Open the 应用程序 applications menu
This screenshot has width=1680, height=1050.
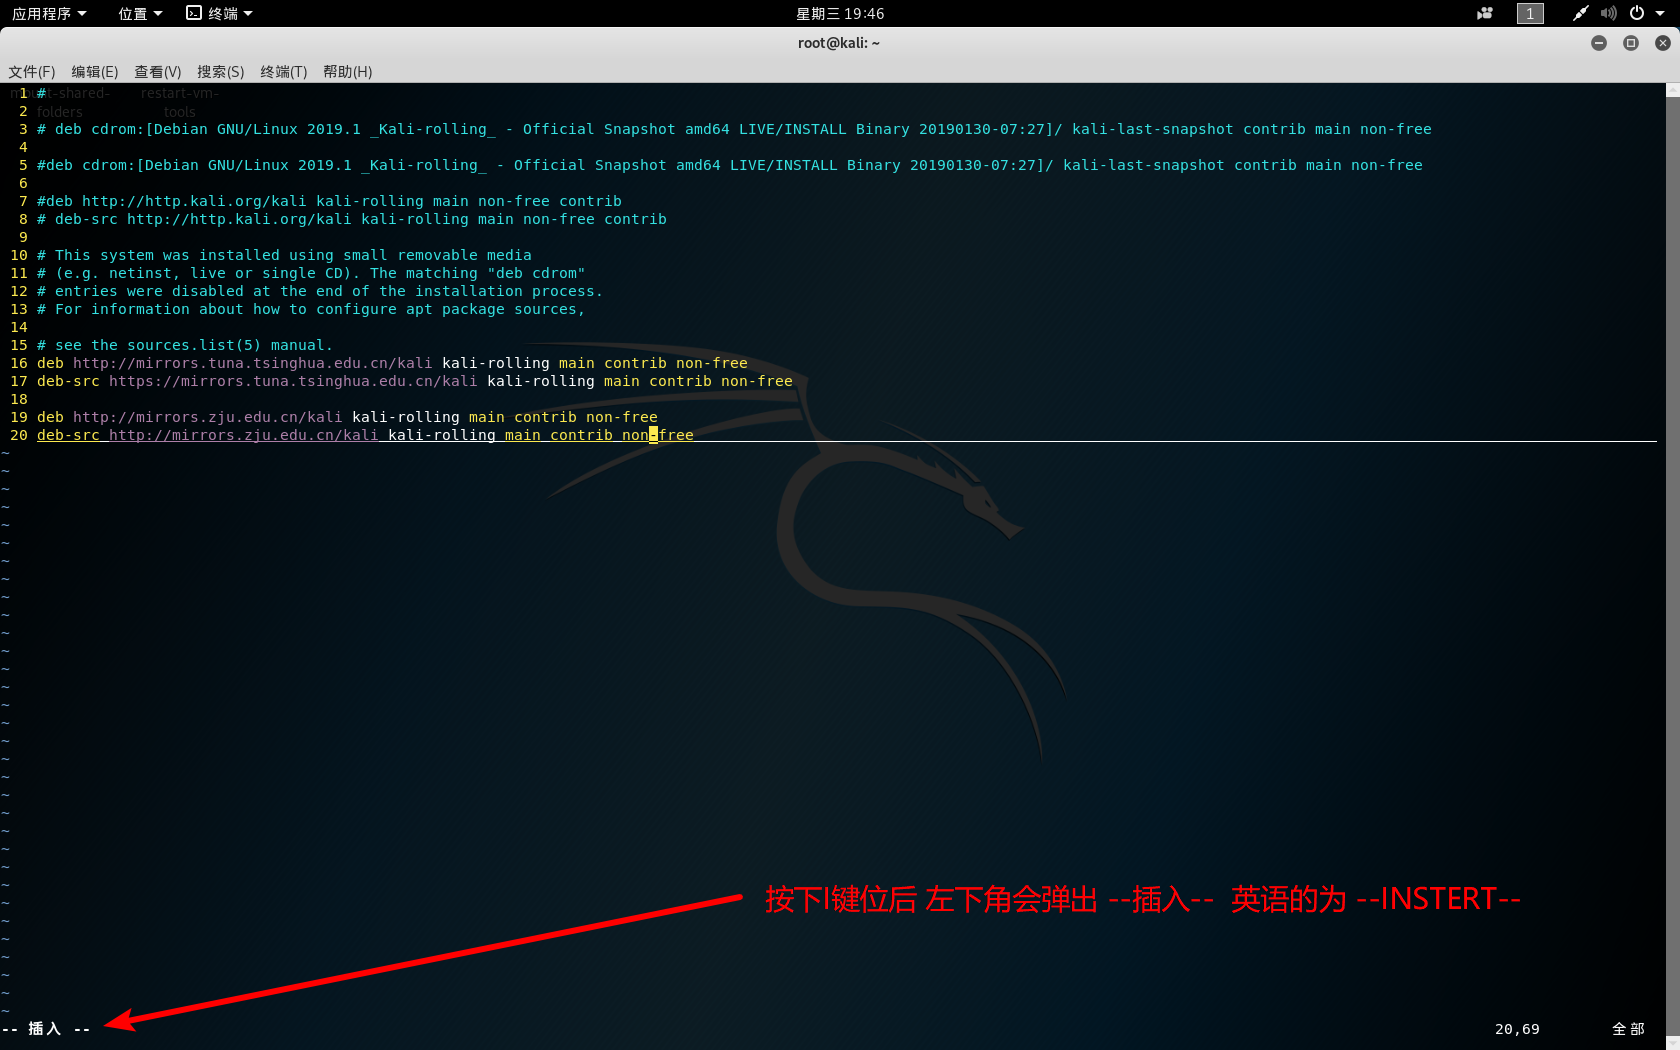tap(49, 13)
